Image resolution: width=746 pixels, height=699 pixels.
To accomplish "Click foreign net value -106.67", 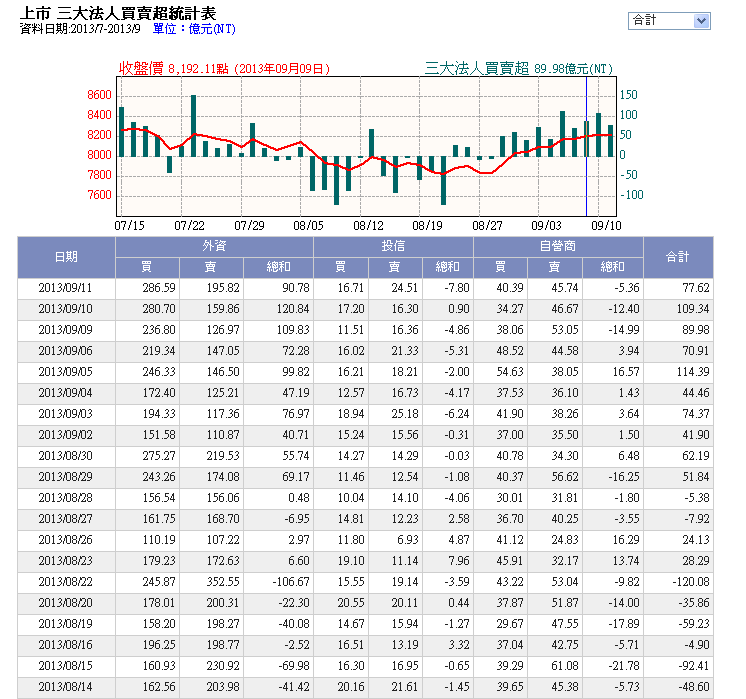I will coord(291,582).
